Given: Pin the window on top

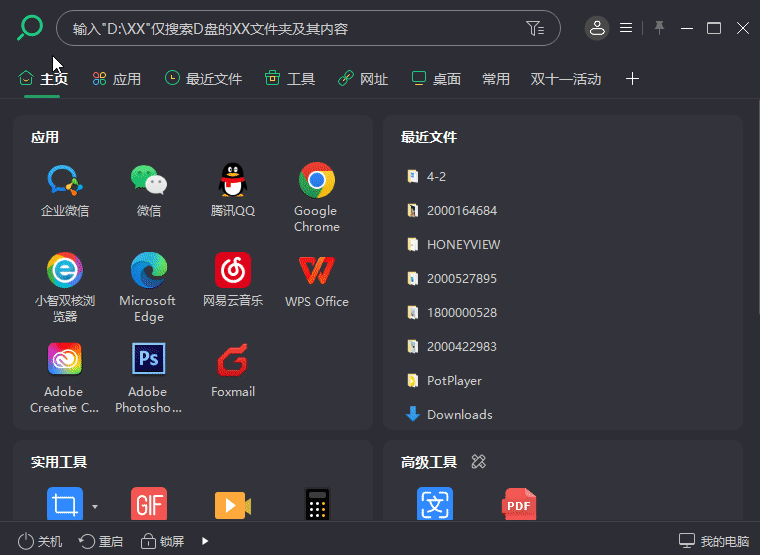Looking at the screenshot, I should [659, 28].
